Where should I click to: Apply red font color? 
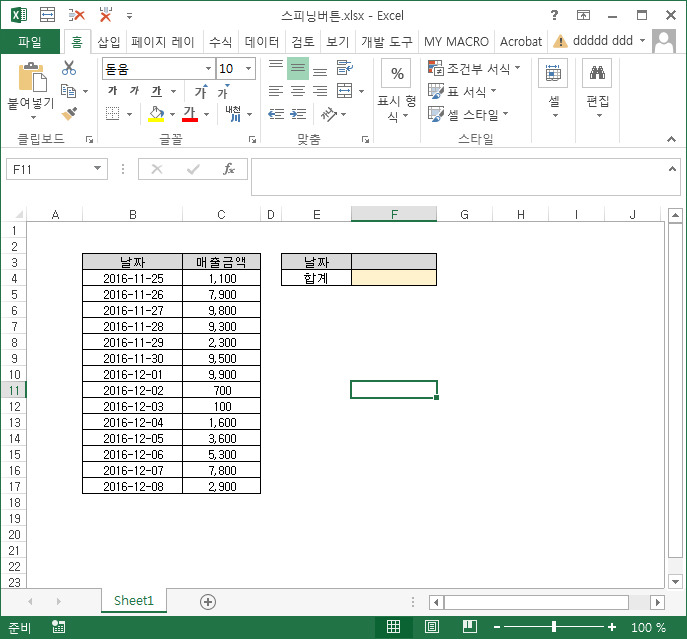tap(190, 114)
